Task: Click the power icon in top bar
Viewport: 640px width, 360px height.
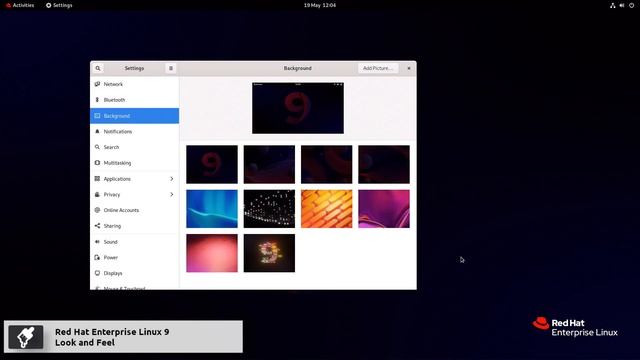Action: point(631,5)
